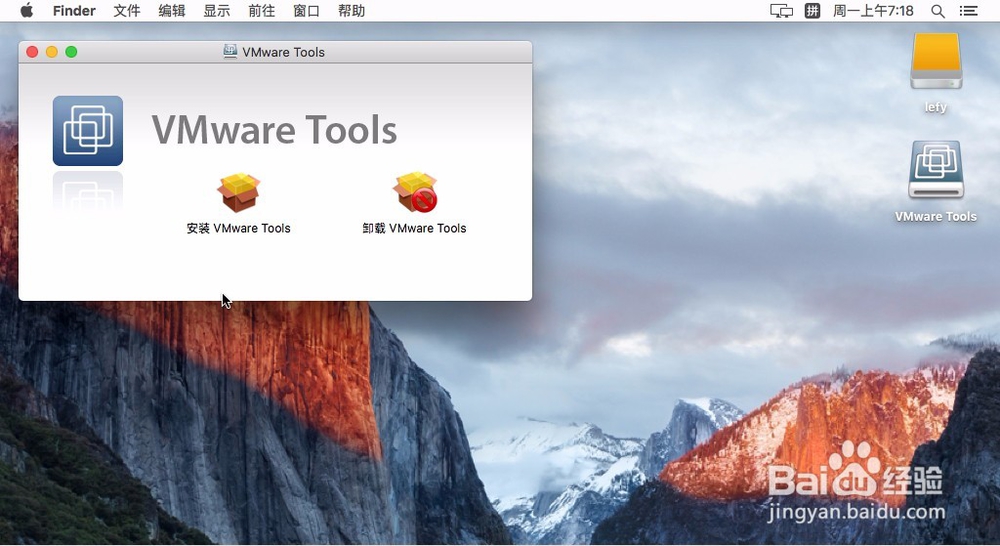Click the large VMware Tools heading
This screenshot has width=1000, height=546.
tap(274, 130)
